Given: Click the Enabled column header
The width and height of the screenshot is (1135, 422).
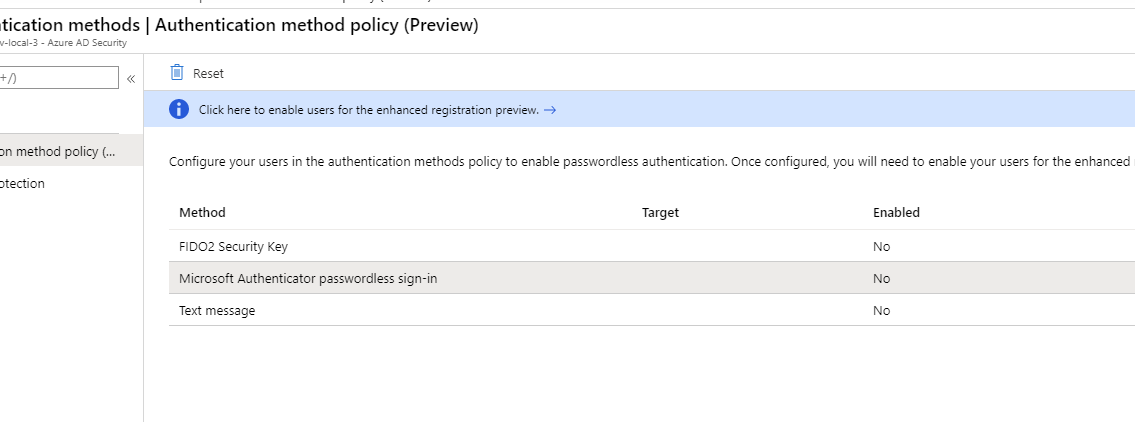Looking at the screenshot, I should [x=896, y=212].
